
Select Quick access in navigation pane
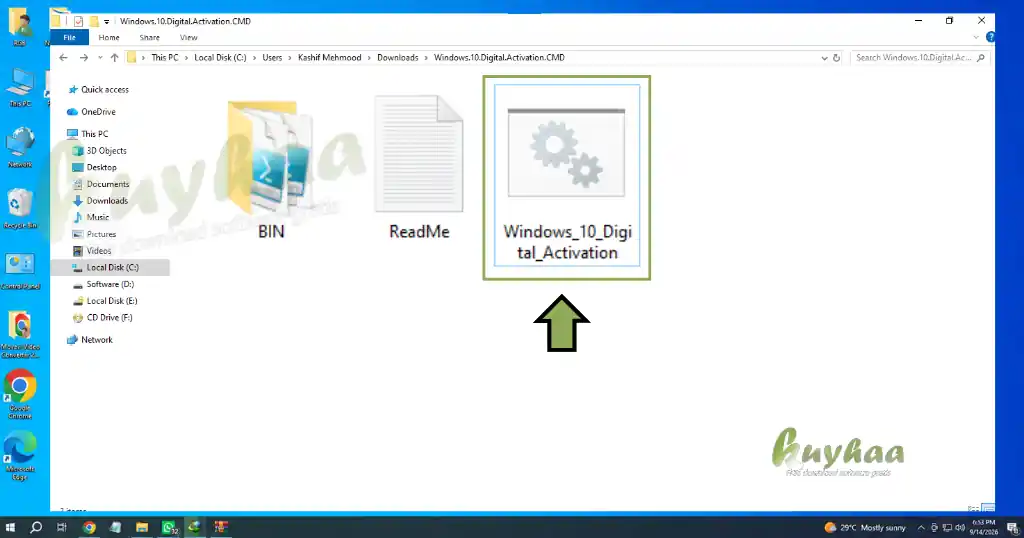point(98,89)
